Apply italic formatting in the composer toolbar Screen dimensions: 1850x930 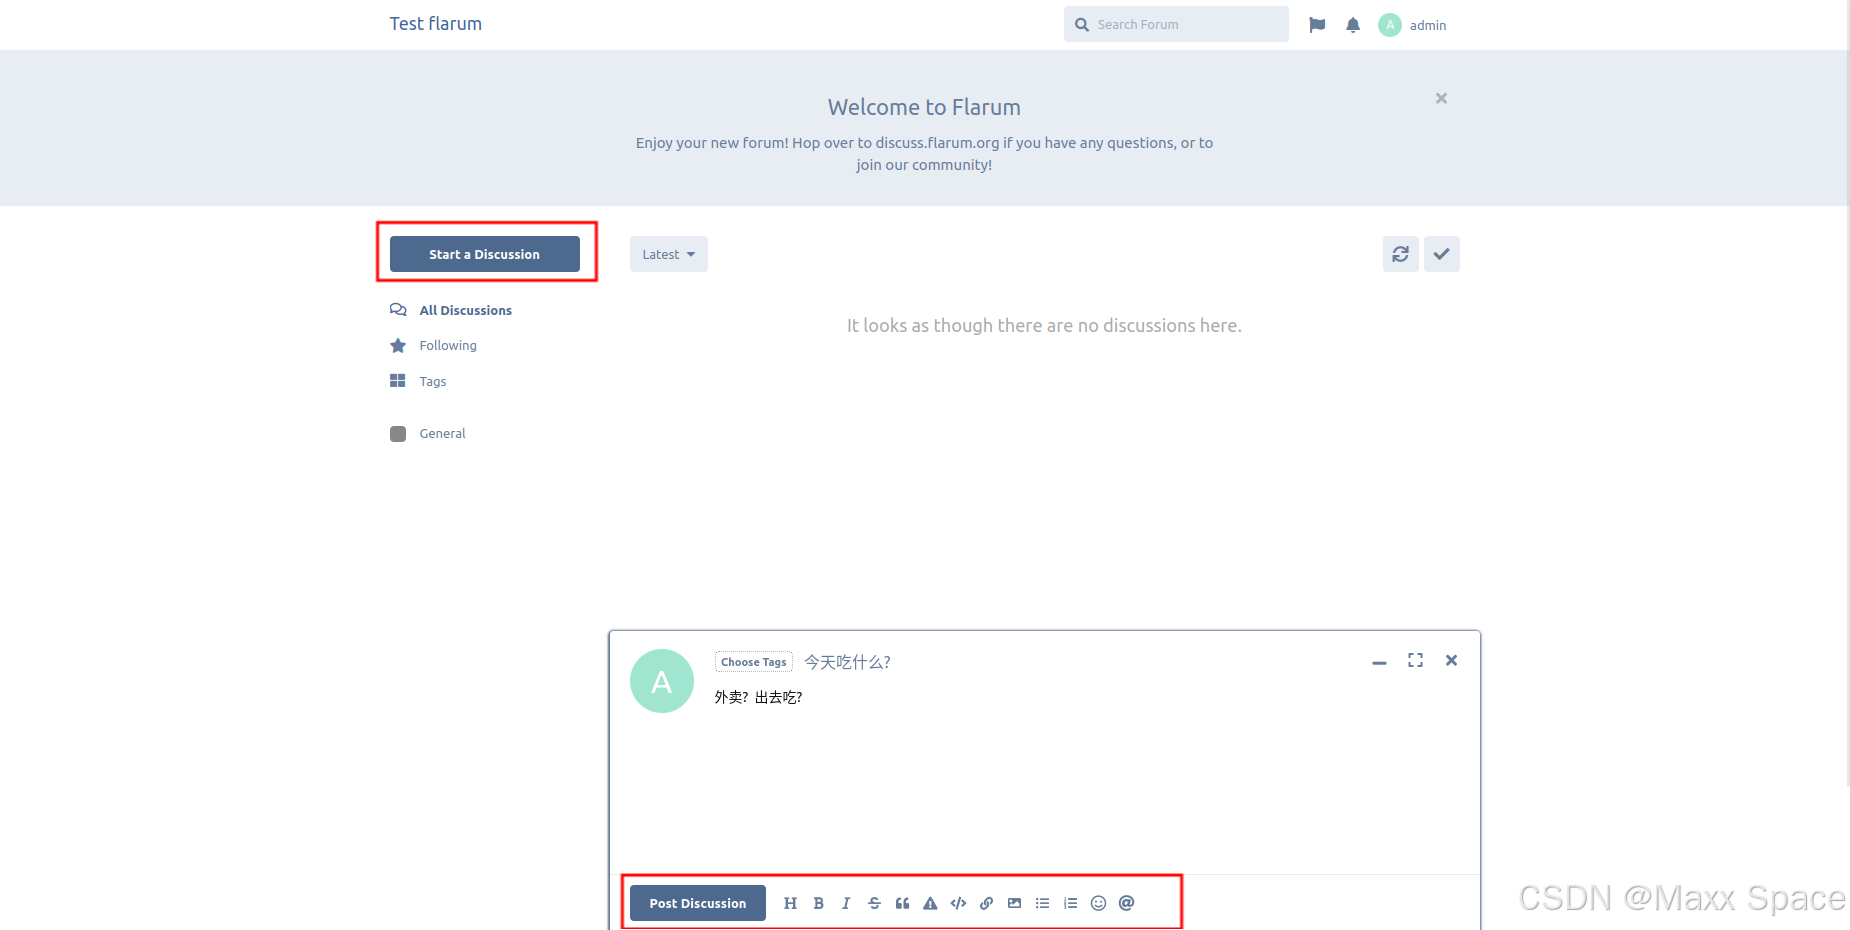pos(846,903)
